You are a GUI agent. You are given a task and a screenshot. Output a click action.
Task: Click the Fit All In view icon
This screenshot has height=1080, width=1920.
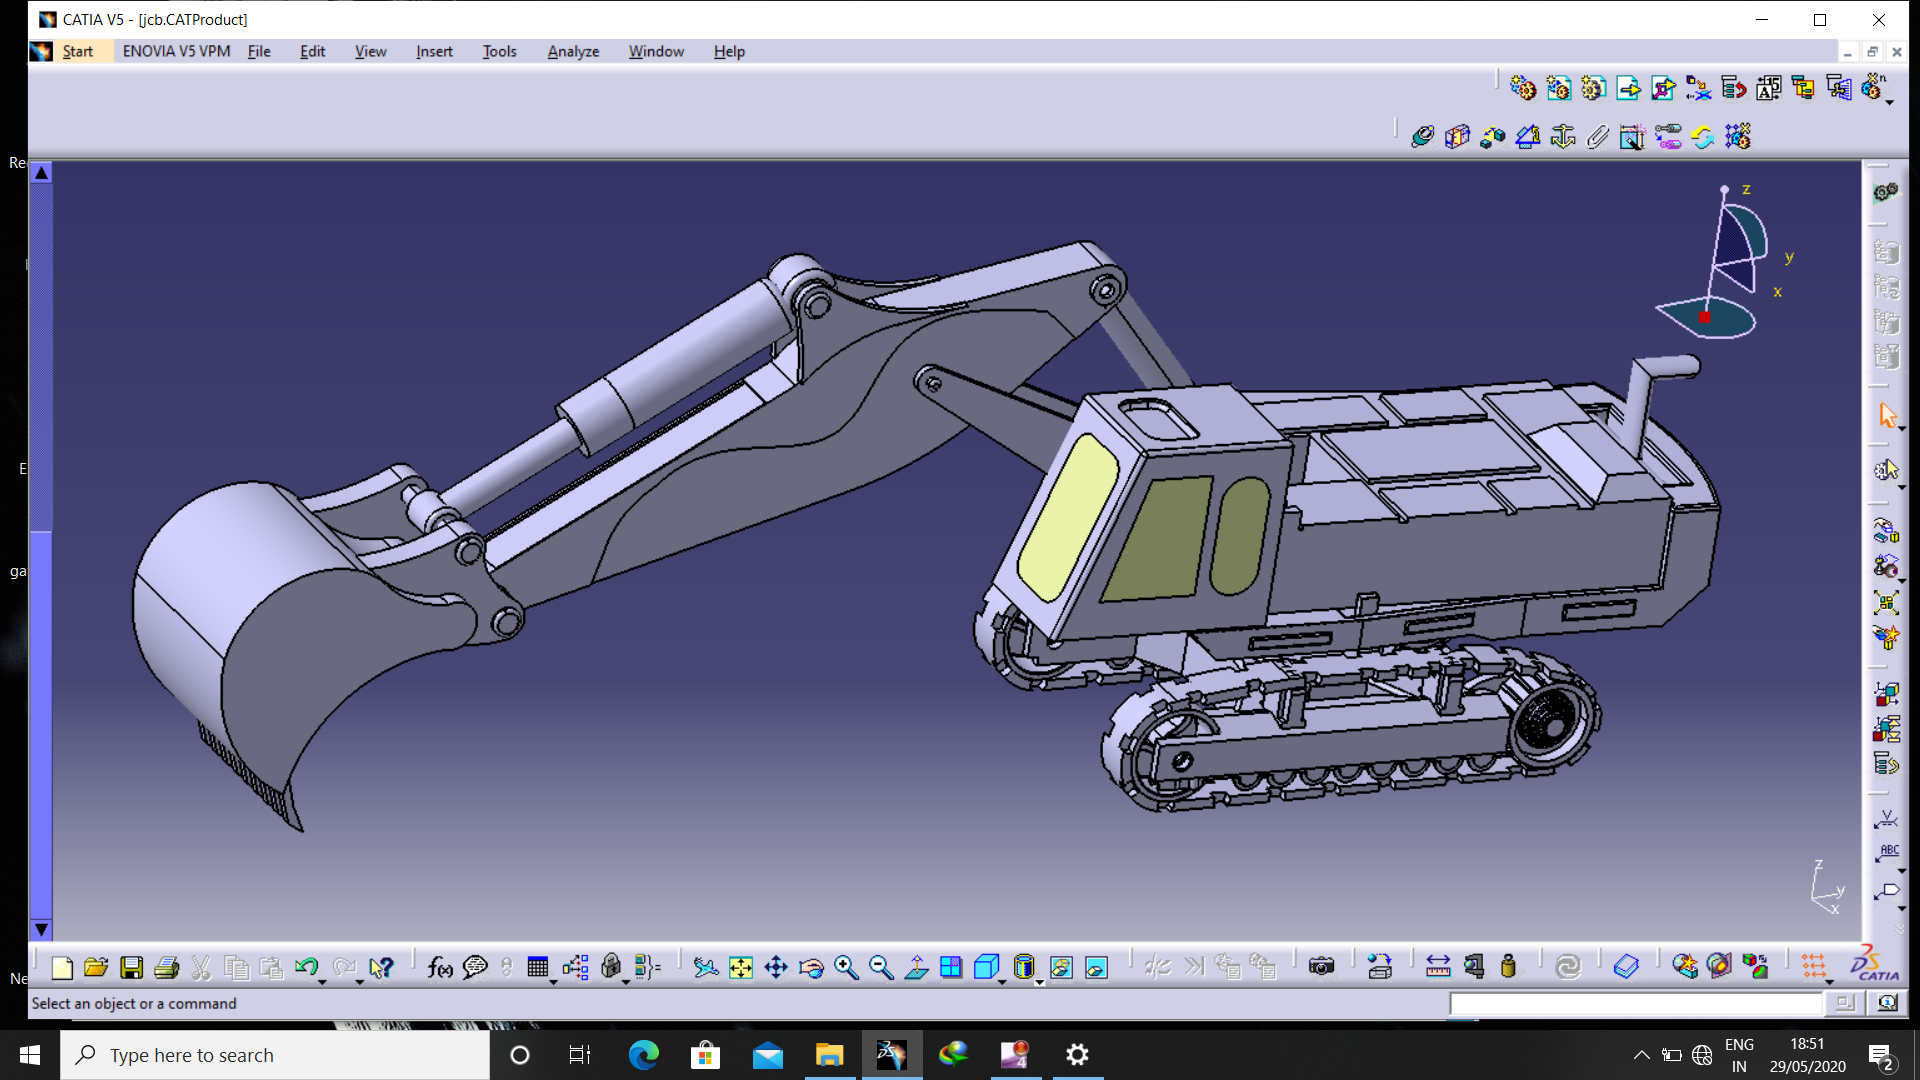pos(741,967)
